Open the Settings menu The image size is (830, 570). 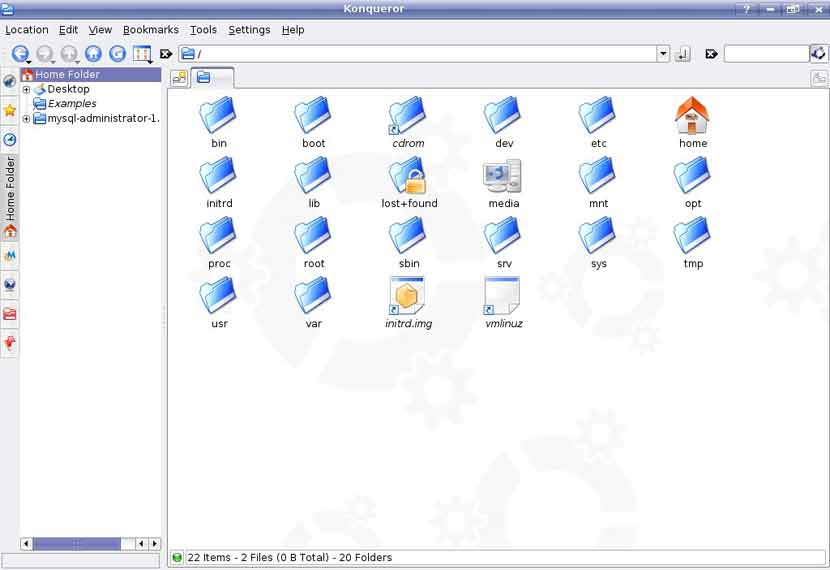pyautogui.click(x=249, y=30)
